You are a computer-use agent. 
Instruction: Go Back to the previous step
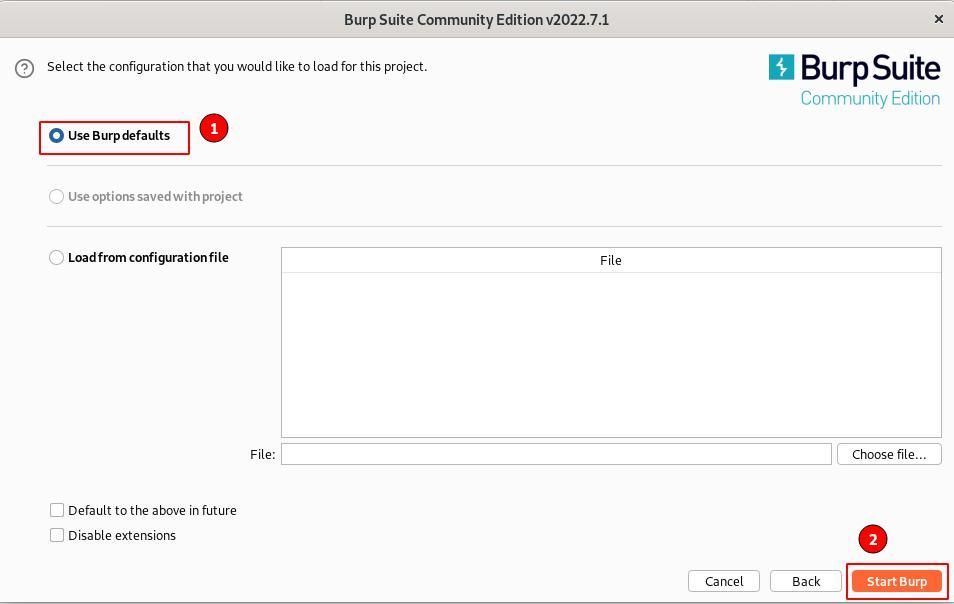click(x=806, y=581)
